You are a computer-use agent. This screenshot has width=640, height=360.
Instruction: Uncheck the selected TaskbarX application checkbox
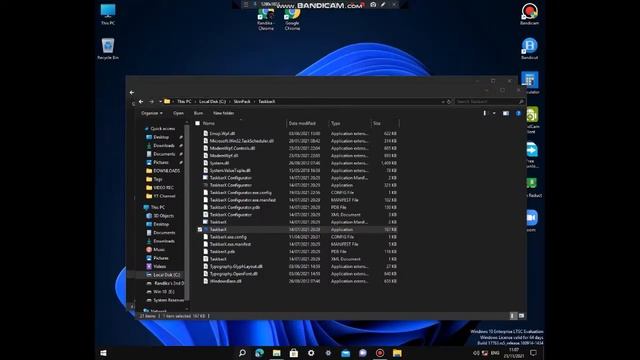tap(200, 230)
